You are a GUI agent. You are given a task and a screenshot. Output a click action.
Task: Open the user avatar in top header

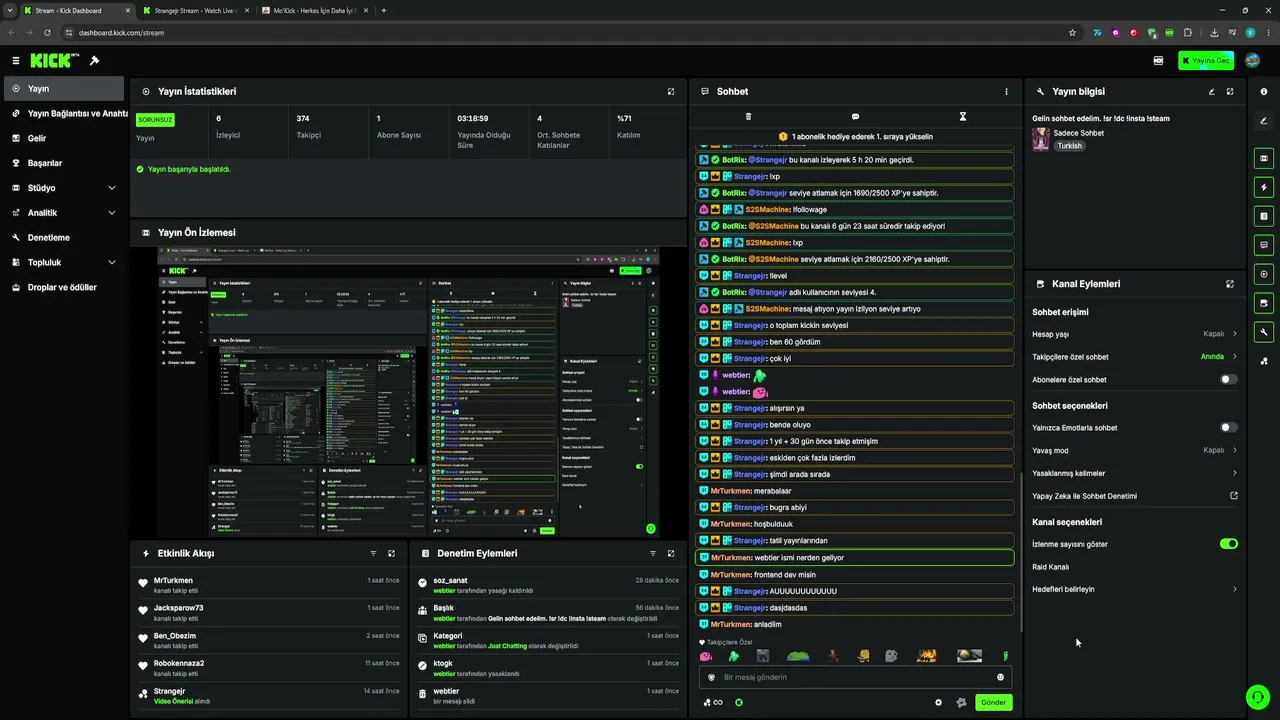(x=1253, y=61)
